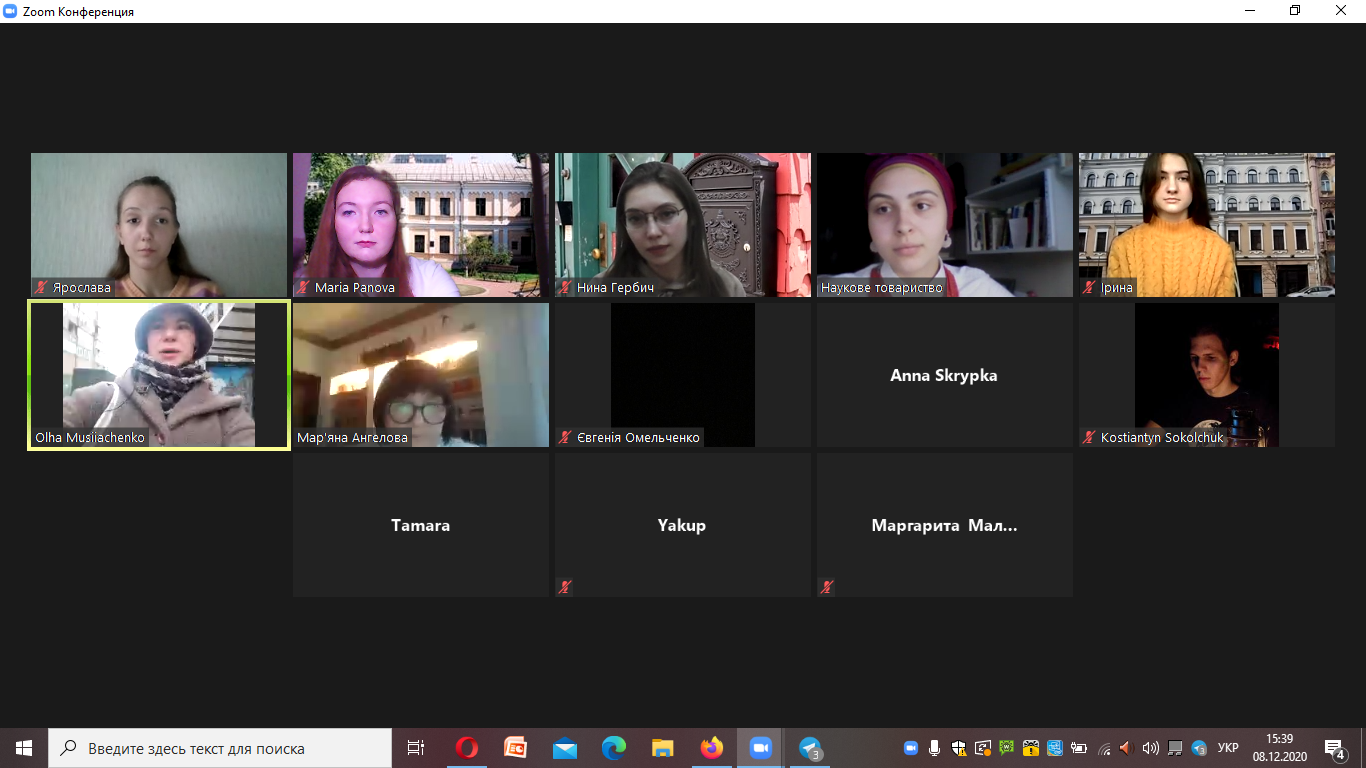Viewport: 1366px width, 768px height.
Task: Select Olha Musiiachenko's highlighted video tile
Action: (x=159, y=375)
